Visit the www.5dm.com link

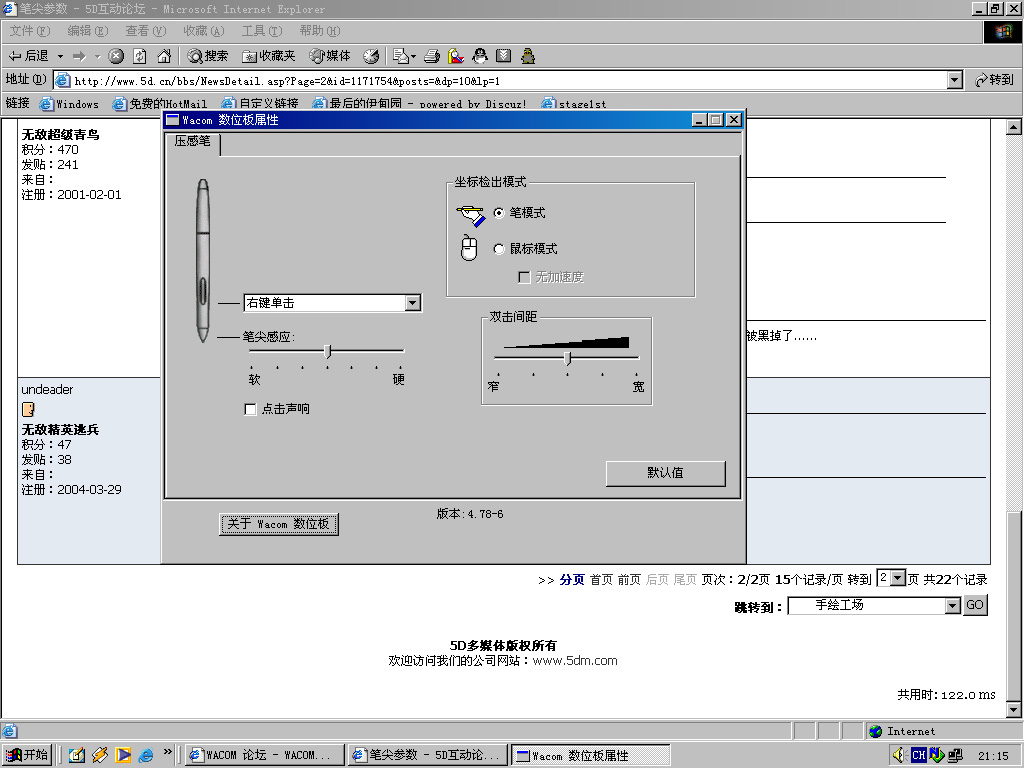pos(575,661)
